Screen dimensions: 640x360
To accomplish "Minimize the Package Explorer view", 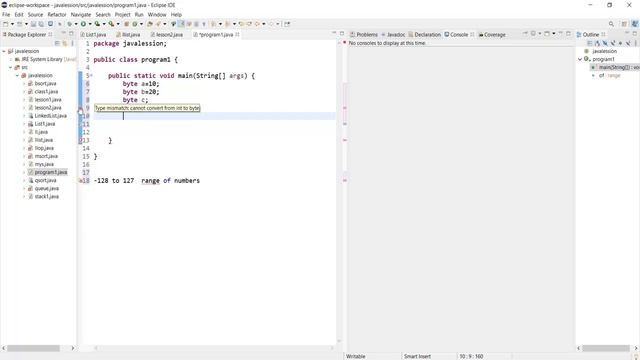I will [64, 33].
